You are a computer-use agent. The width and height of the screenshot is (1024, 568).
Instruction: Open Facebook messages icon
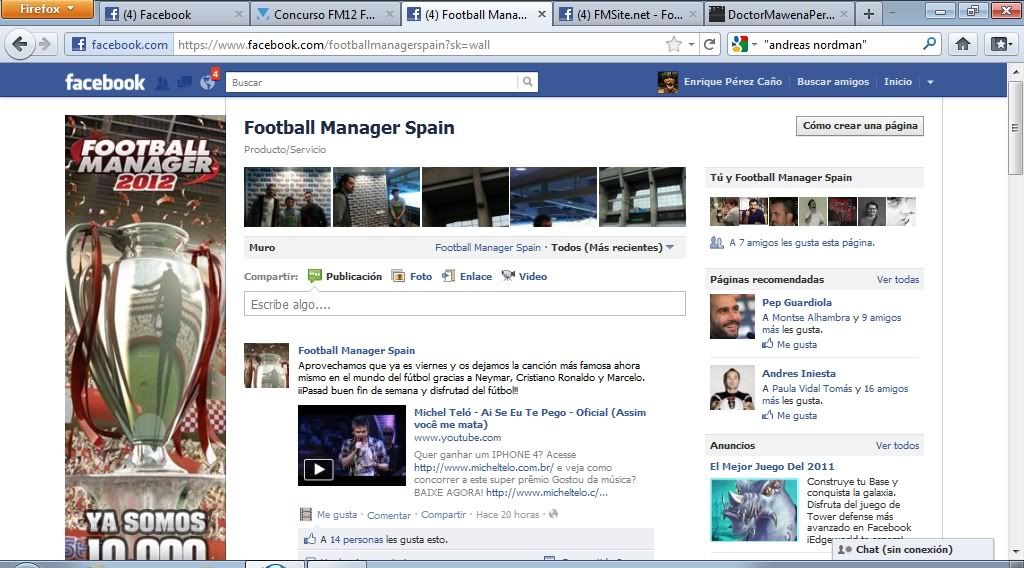[x=185, y=82]
